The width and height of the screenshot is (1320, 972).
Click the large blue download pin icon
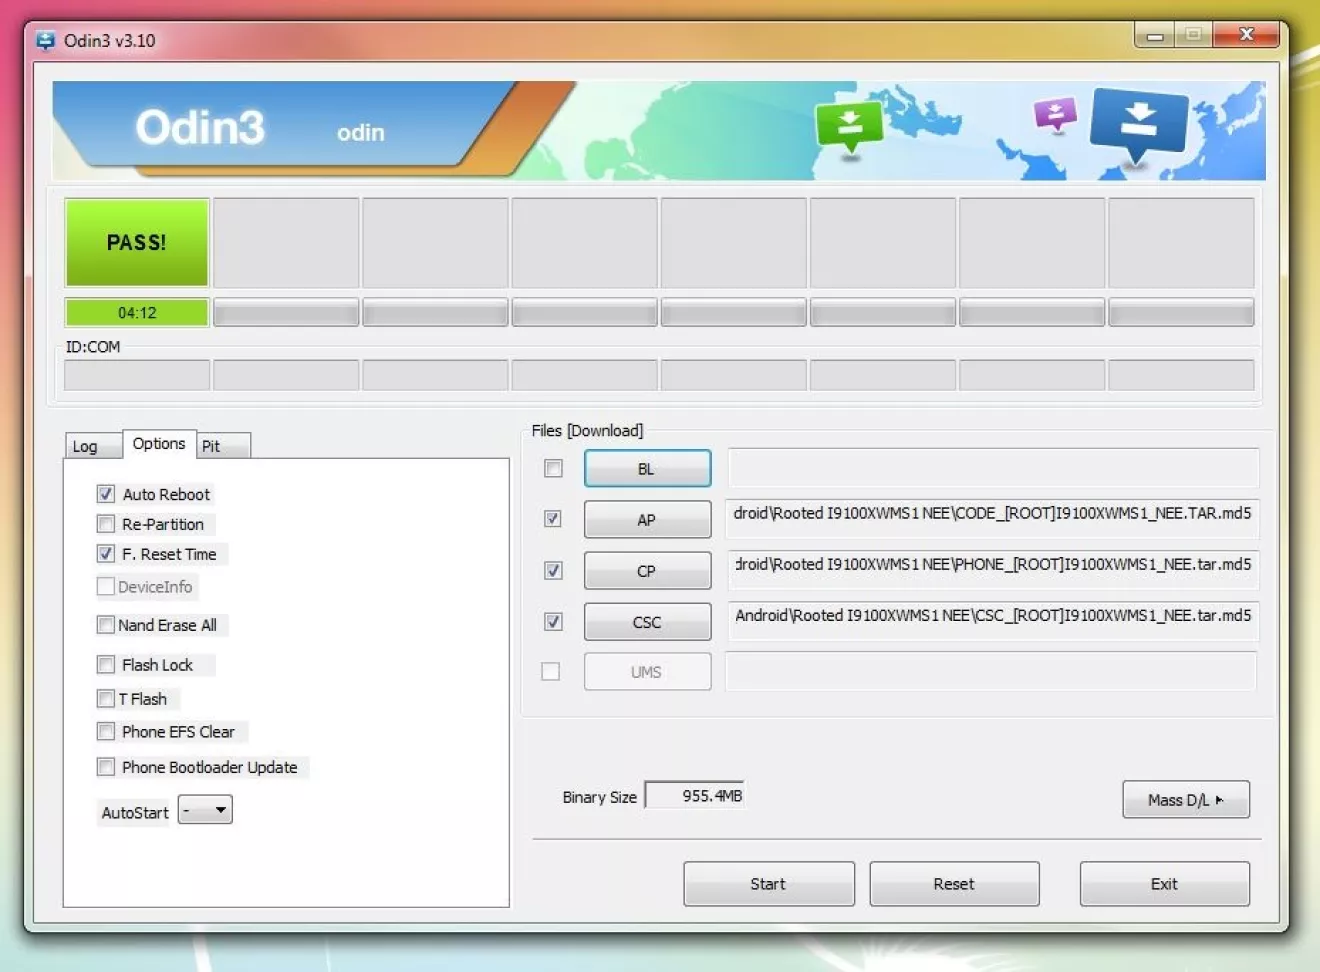(1139, 125)
